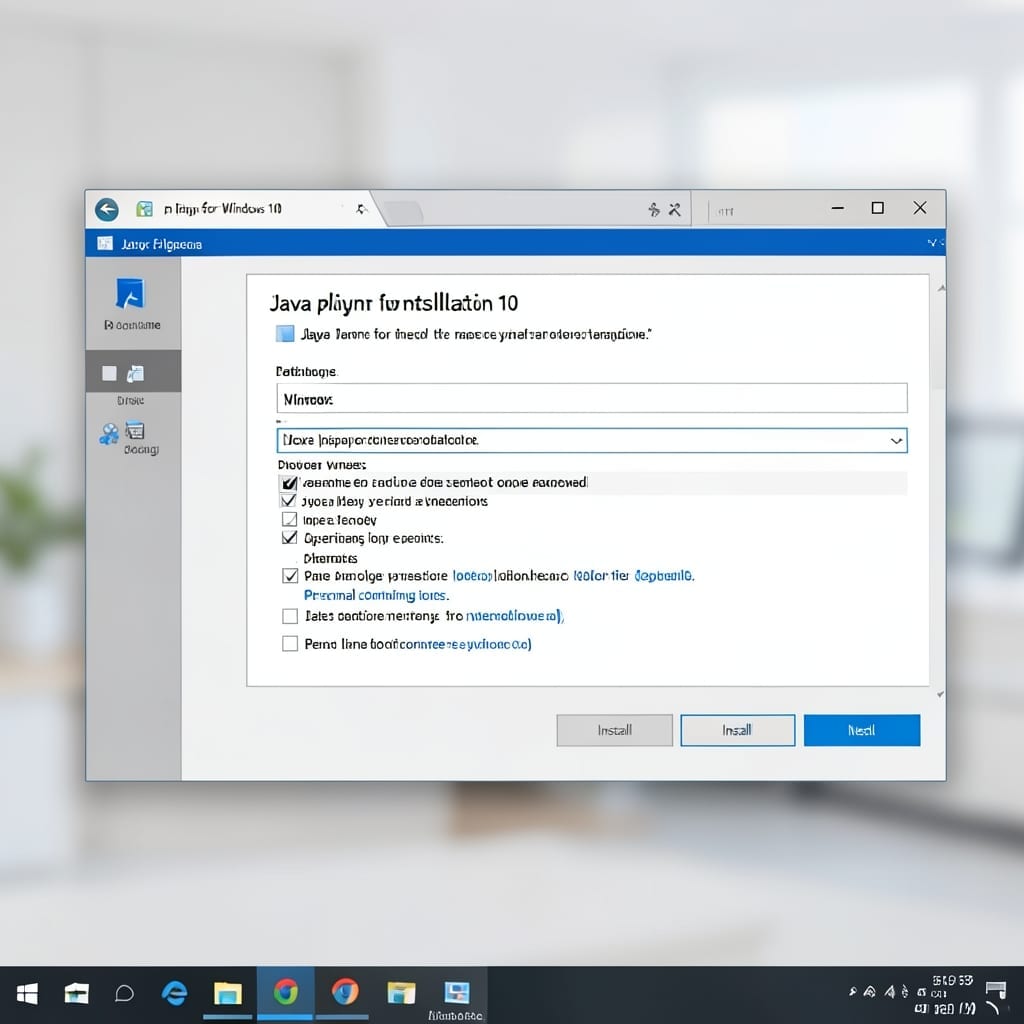Toggle the first, highlighted checkbox in the list
This screenshot has height=1024, width=1024.
289,483
